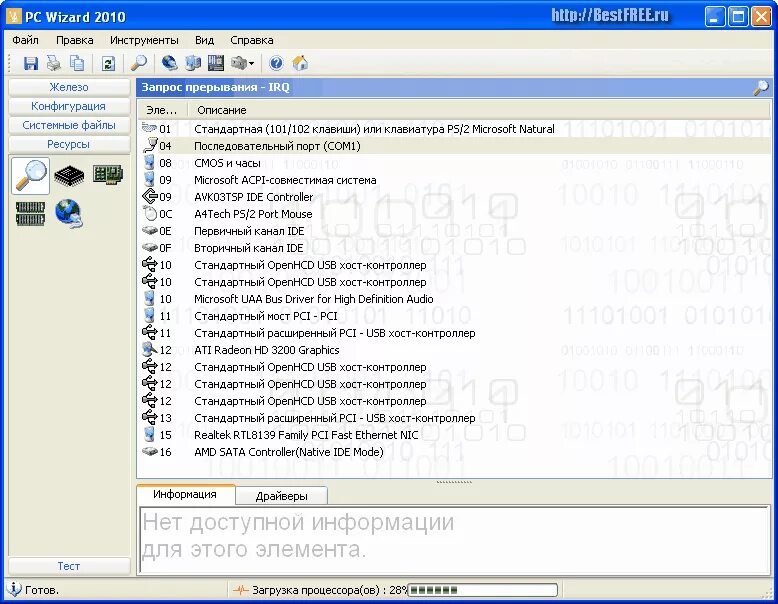Click serial port icon on row 04

(150, 145)
